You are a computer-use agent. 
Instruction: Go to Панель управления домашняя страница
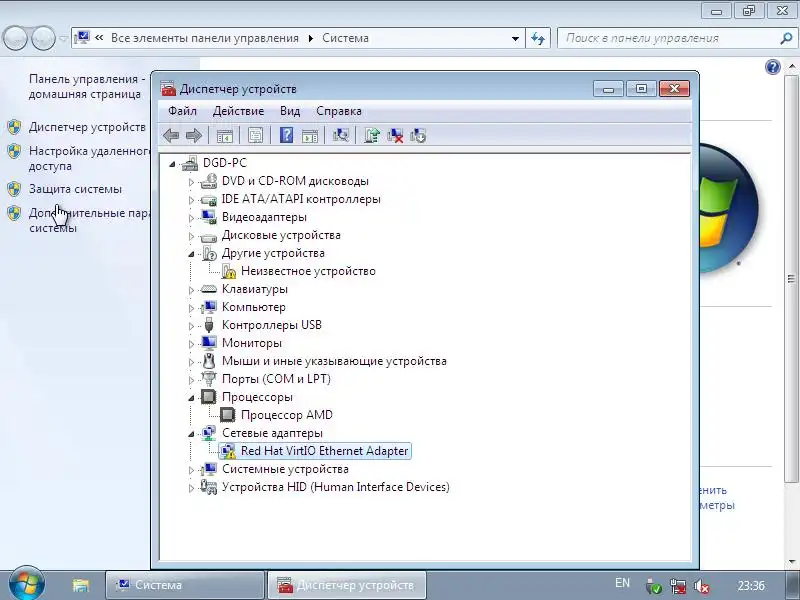pyautogui.click(x=87, y=86)
